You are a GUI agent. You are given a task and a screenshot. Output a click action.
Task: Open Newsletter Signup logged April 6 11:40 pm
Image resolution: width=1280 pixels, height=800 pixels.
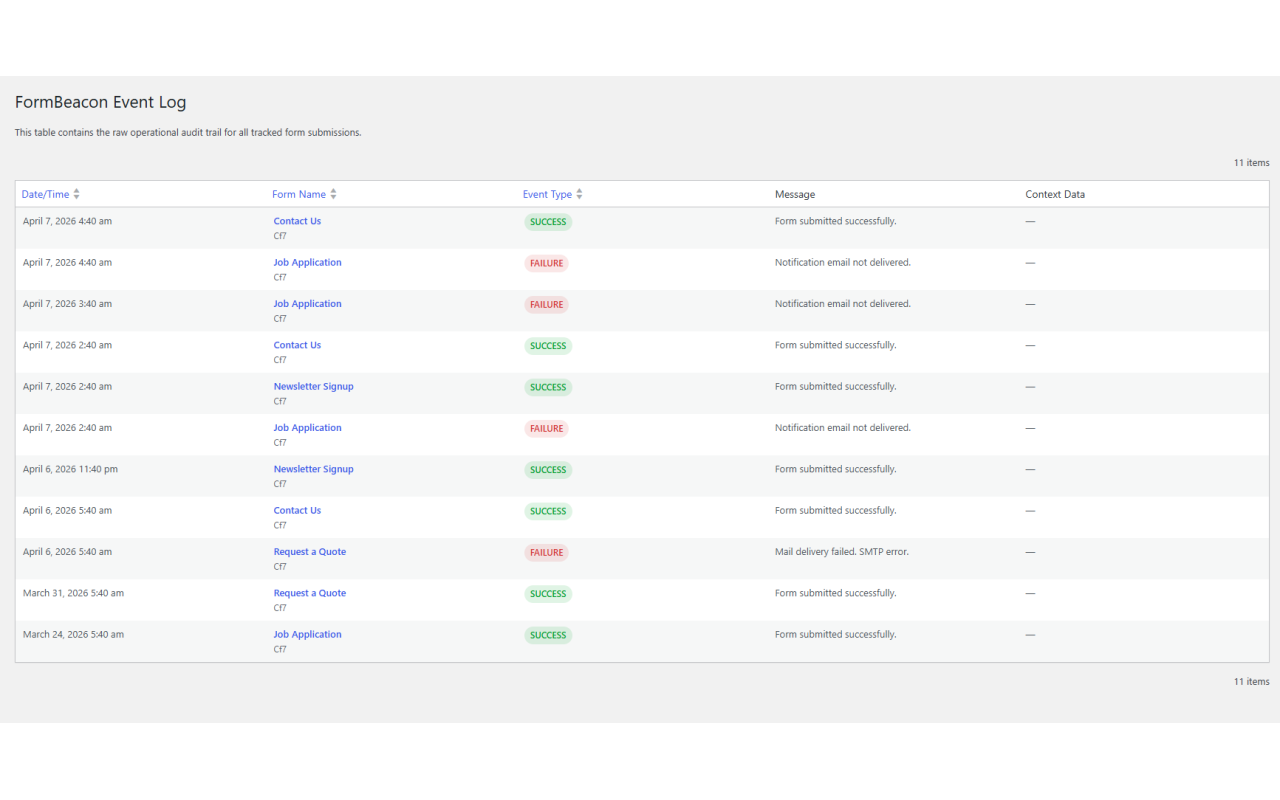click(x=314, y=469)
